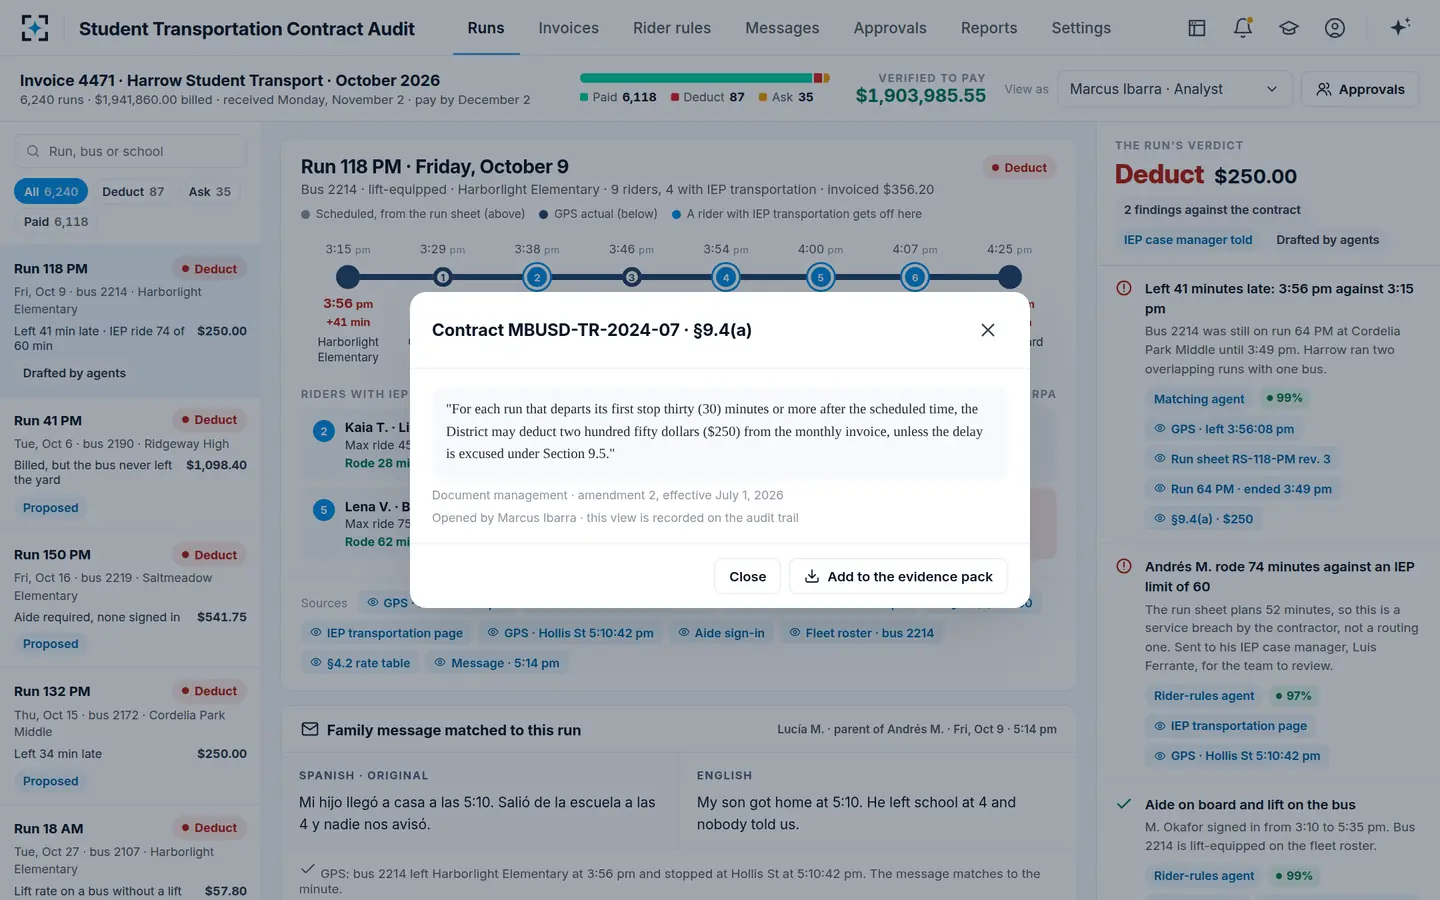
Task: Click the graduation cap icon
Action: [1289, 28]
